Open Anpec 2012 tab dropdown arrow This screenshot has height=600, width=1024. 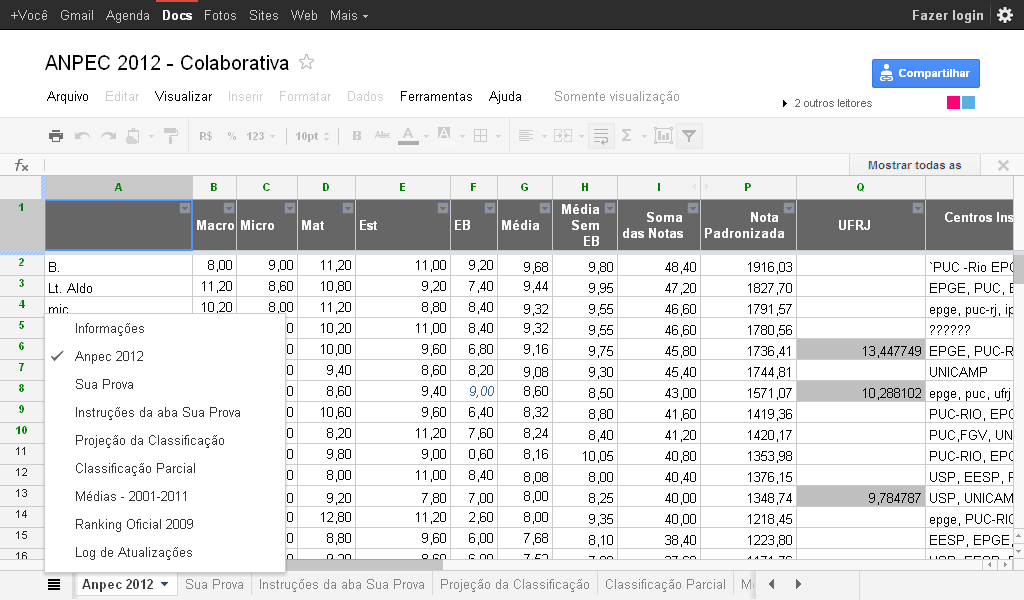(x=165, y=584)
